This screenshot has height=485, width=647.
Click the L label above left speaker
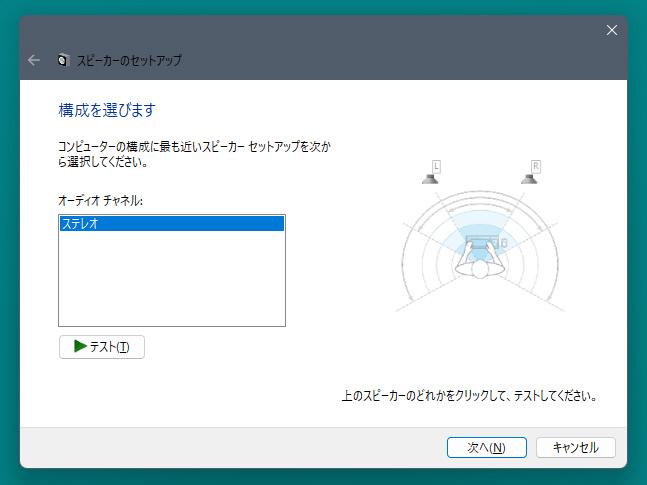pyautogui.click(x=437, y=167)
